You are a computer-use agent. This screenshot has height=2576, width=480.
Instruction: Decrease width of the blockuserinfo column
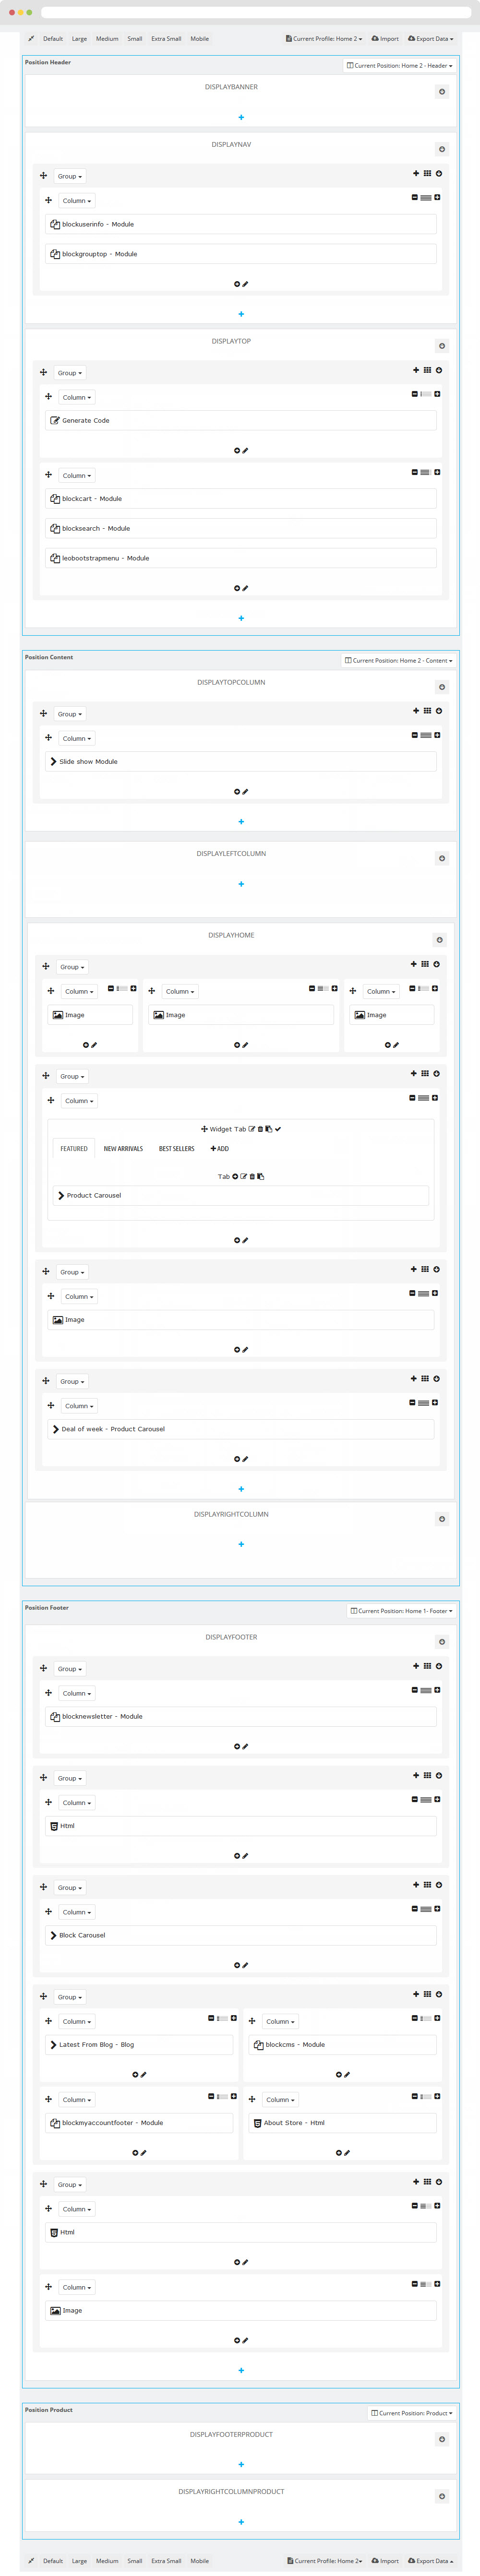pos(415,198)
